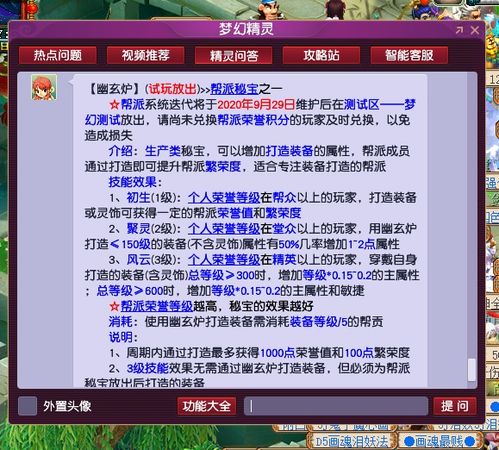Open the 攻略站 tab
Image resolution: width=499 pixels, height=450 pixels.
pos(321,55)
